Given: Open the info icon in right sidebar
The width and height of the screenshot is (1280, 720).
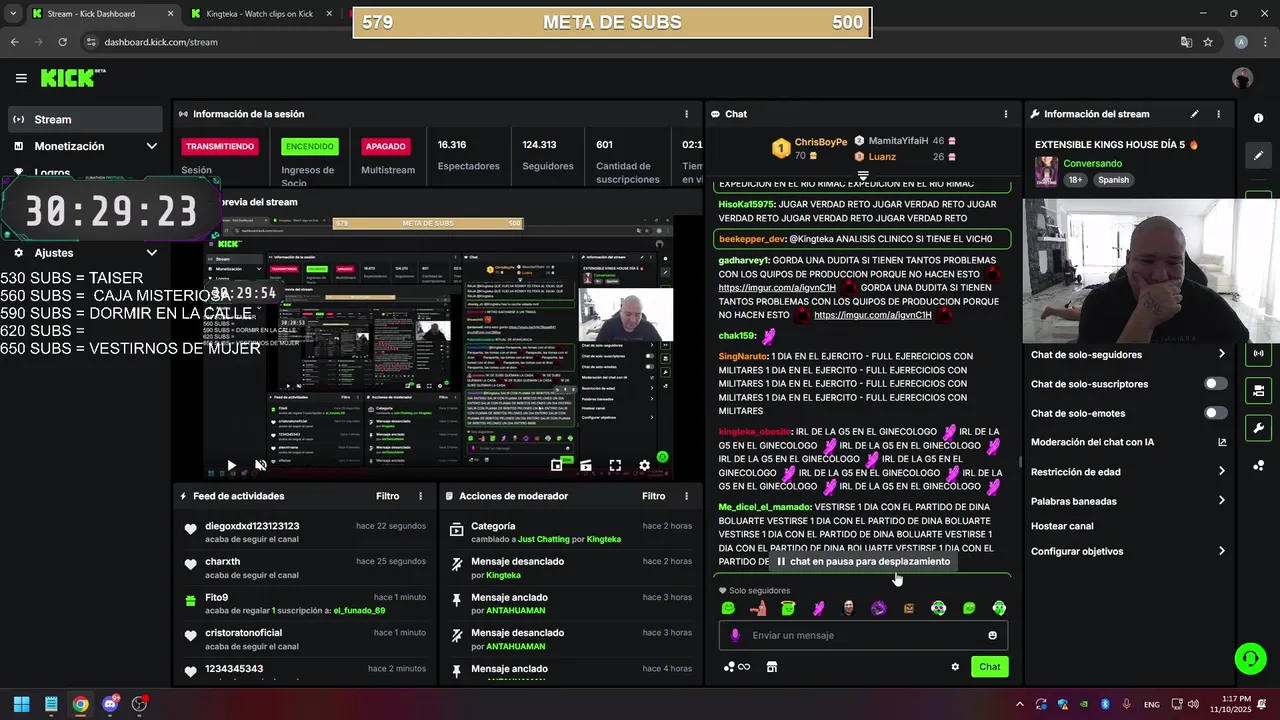Looking at the screenshot, I should 1258,118.
